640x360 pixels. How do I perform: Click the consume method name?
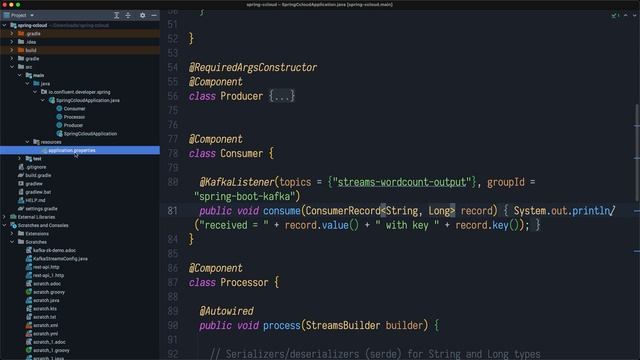coord(282,211)
